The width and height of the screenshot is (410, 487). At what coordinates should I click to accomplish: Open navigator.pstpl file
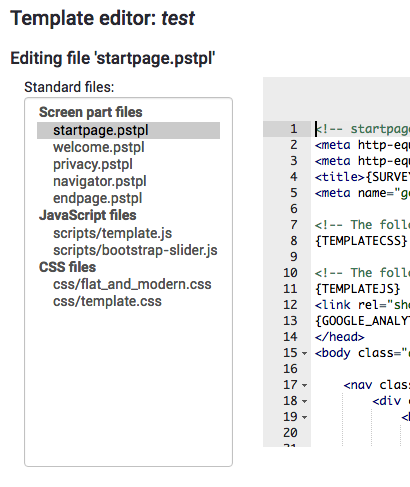tap(100, 181)
